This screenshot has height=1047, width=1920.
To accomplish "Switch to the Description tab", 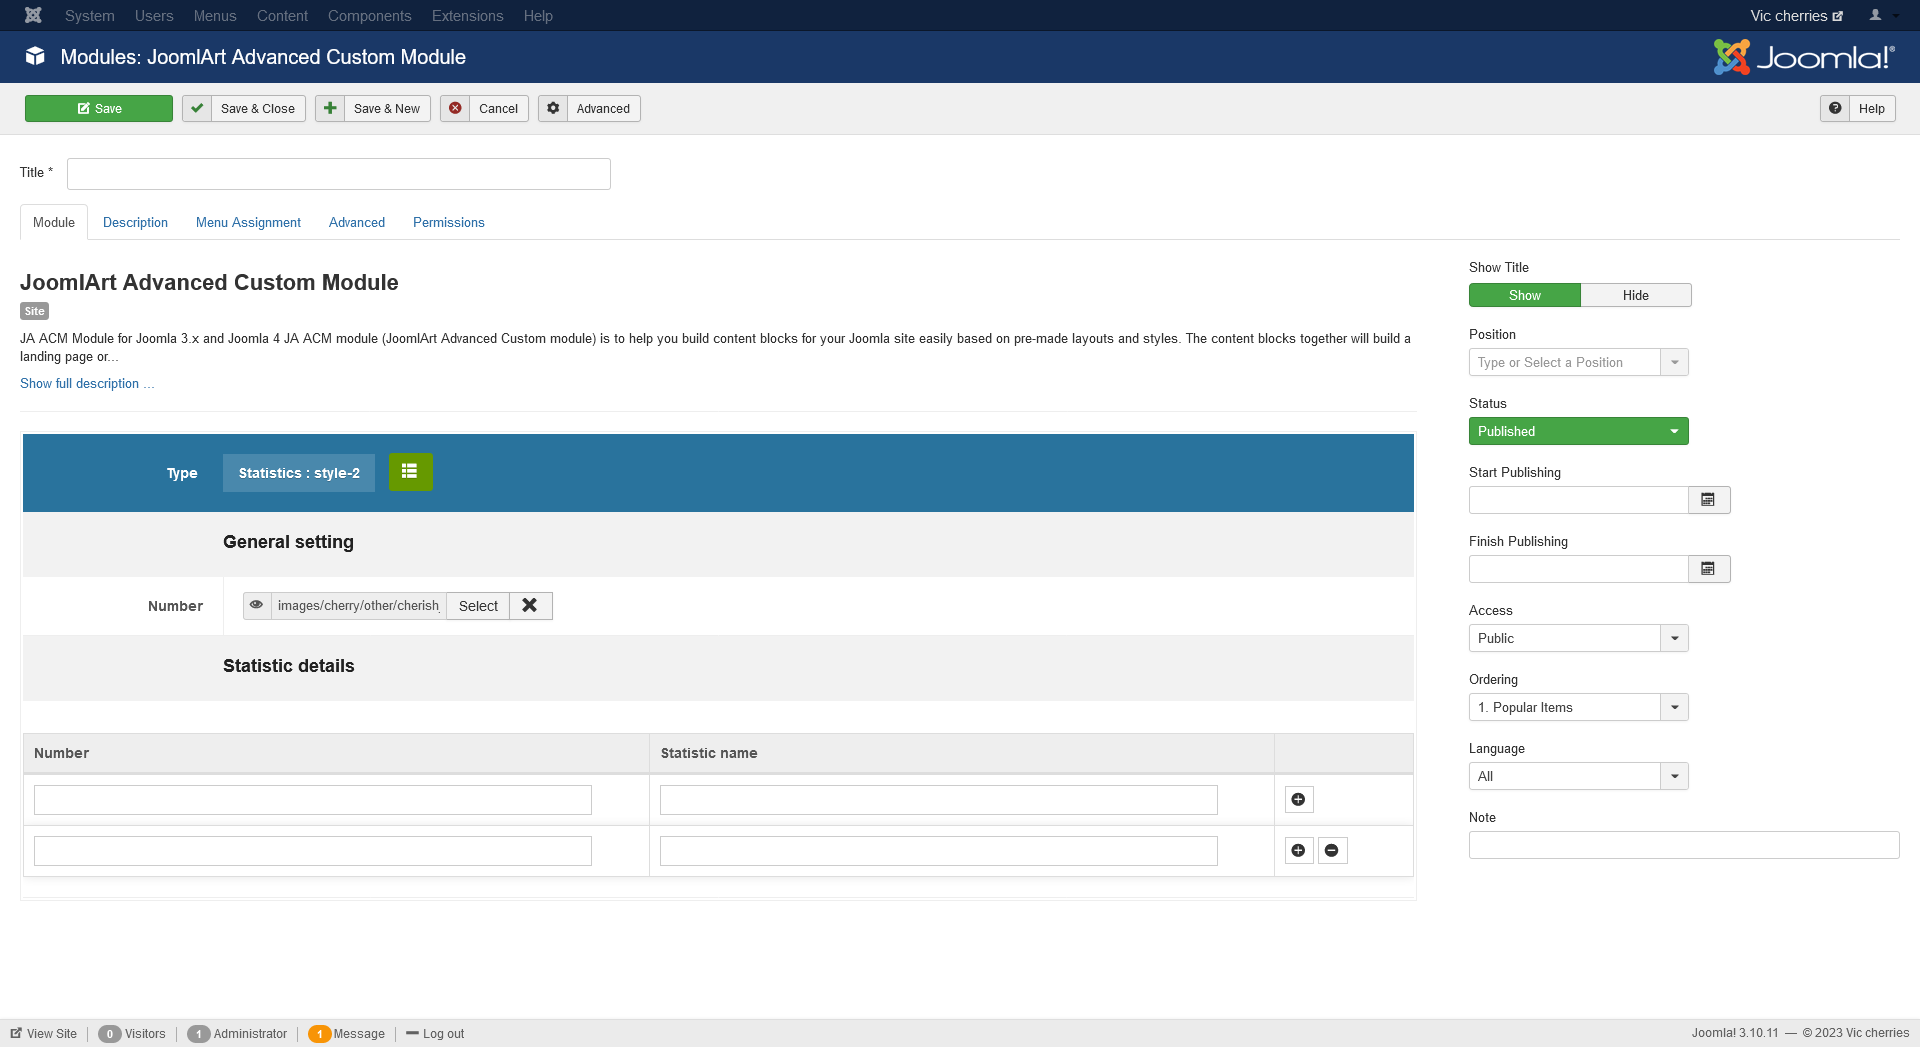I will tap(135, 222).
